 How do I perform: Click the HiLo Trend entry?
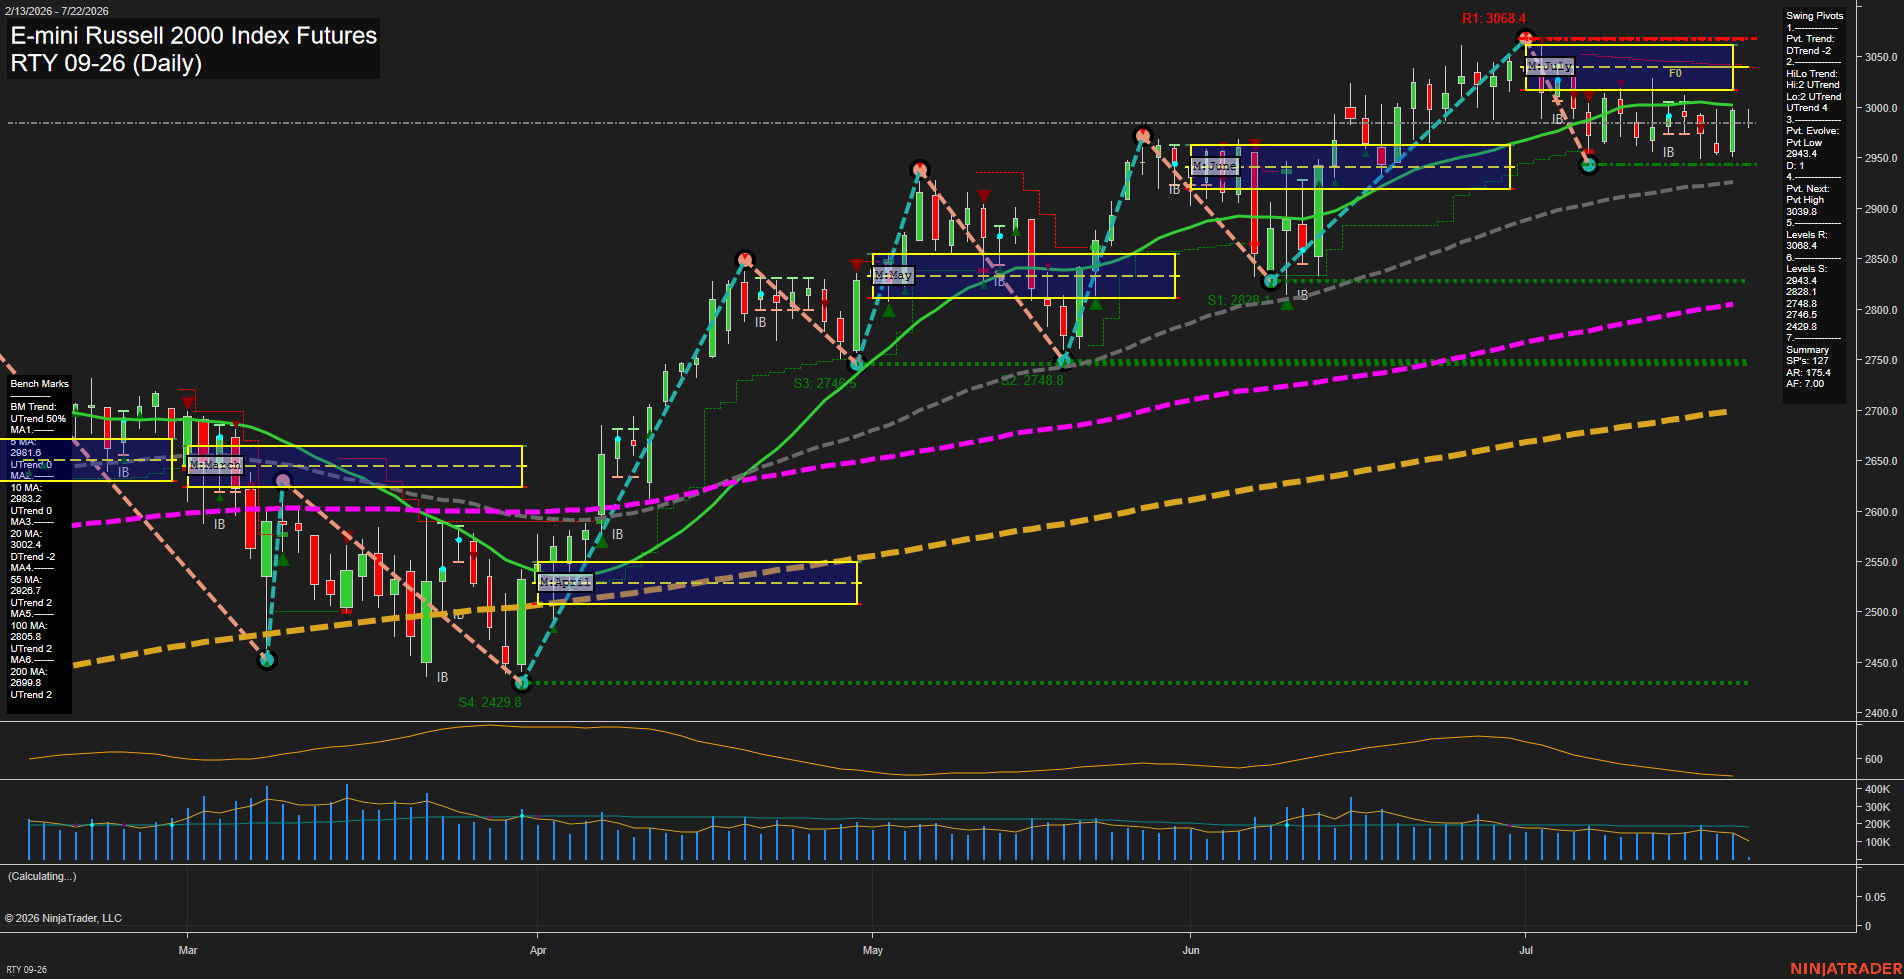click(1813, 91)
